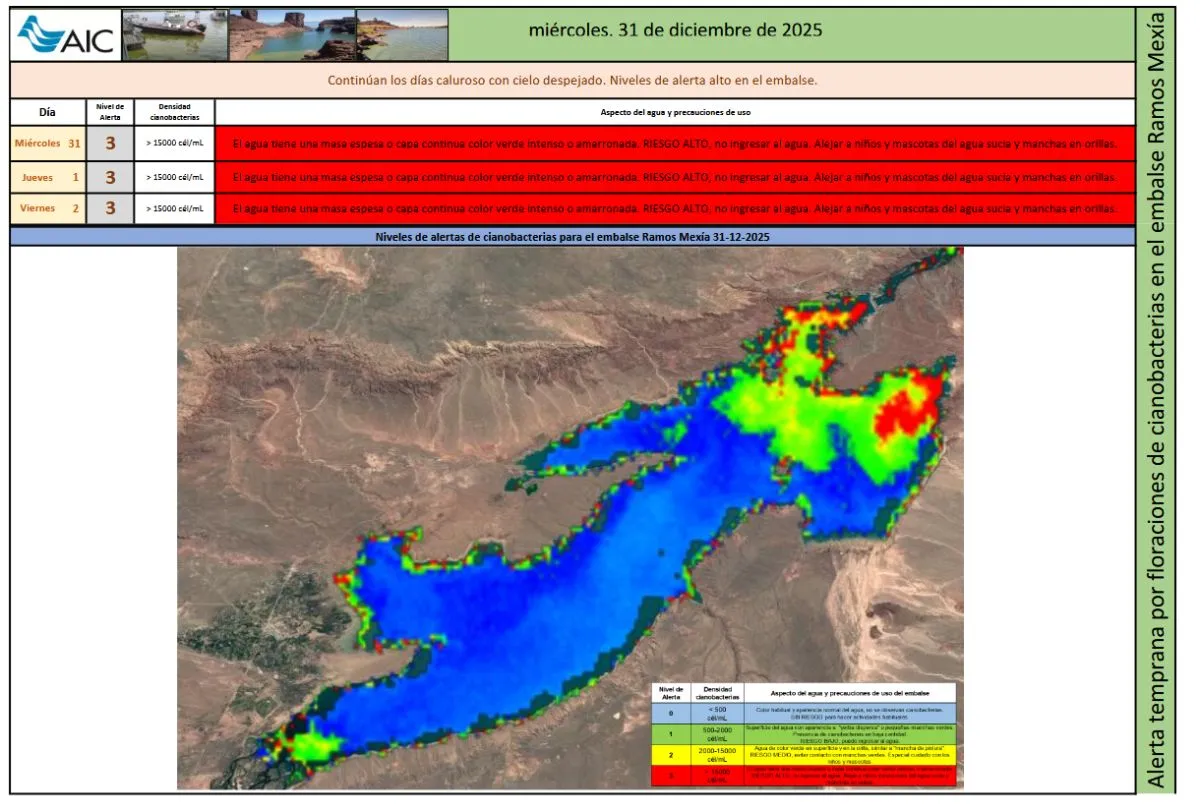Click the map title bar 'Niveles de alertas'
The width and height of the screenshot is (1200, 811).
(572, 237)
